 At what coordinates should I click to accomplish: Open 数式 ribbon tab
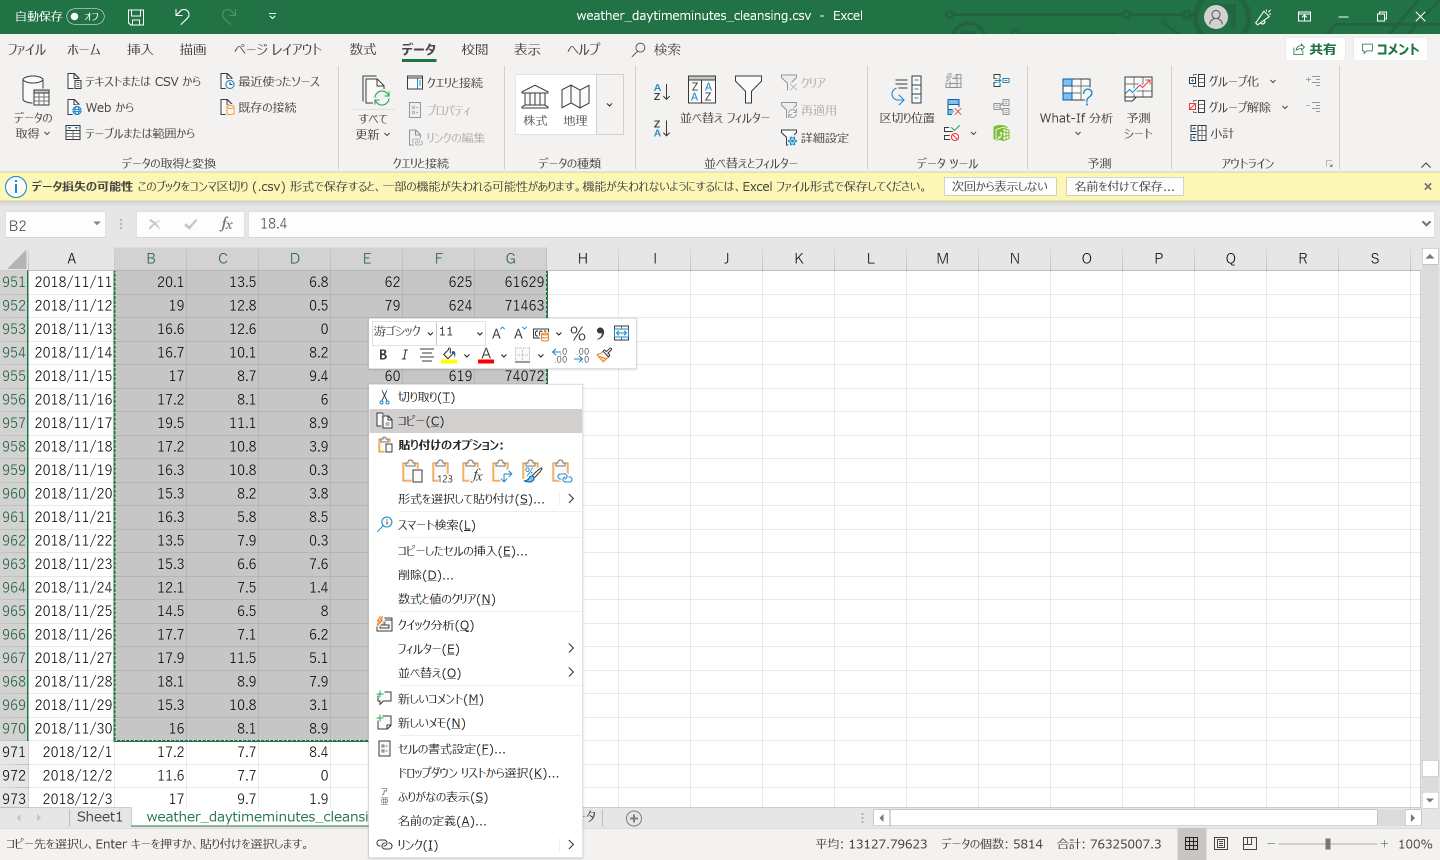pos(363,49)
